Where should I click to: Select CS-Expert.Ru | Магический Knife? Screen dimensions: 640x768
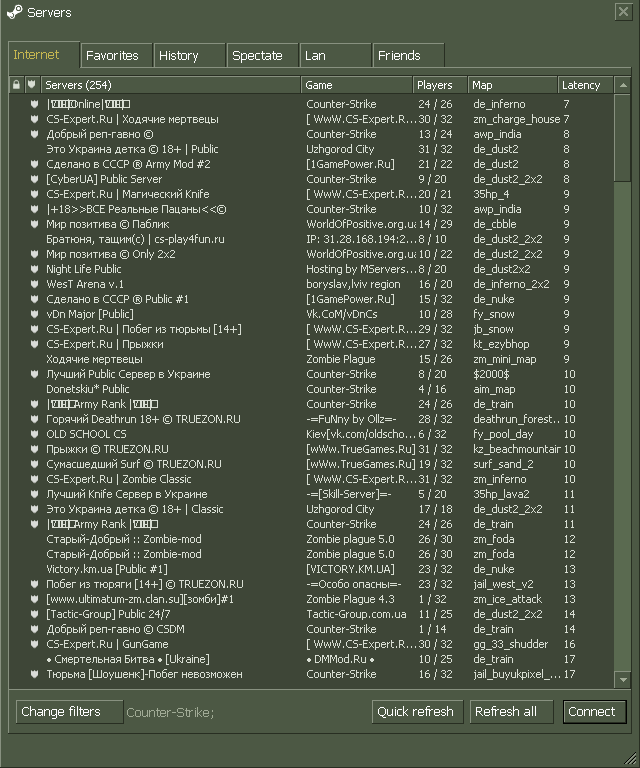(311, 194)
